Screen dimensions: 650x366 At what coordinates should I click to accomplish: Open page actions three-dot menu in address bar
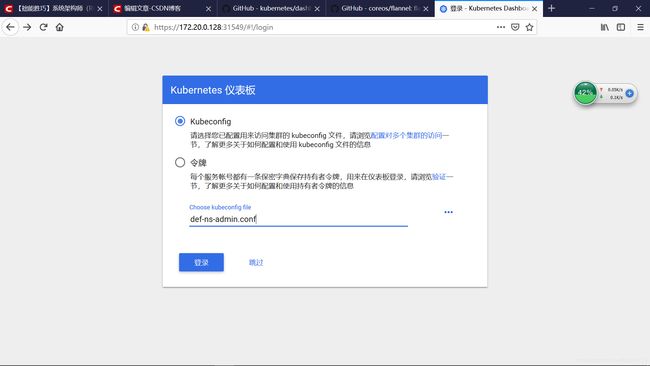(x=501, y=27)
